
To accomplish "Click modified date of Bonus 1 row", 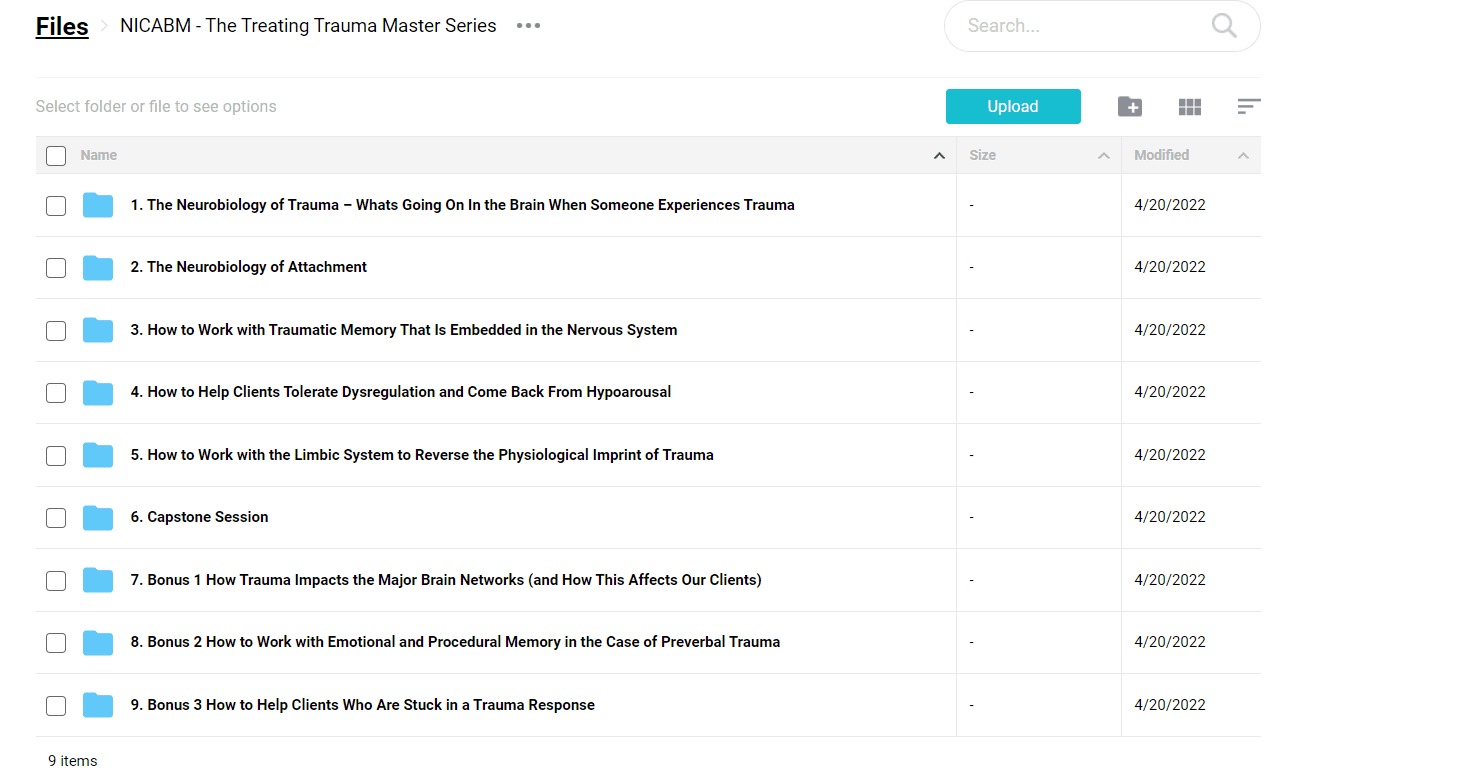I will tap(1170, 580).
